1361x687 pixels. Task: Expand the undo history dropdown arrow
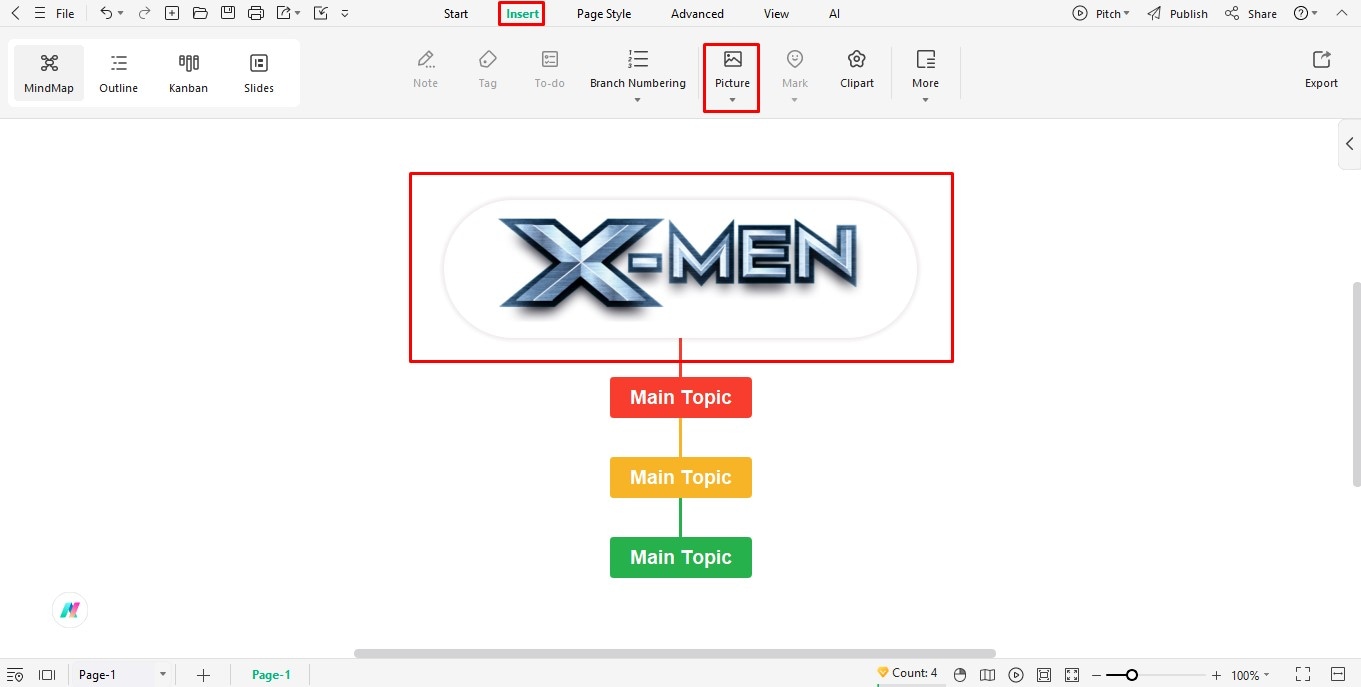[121, 14]
